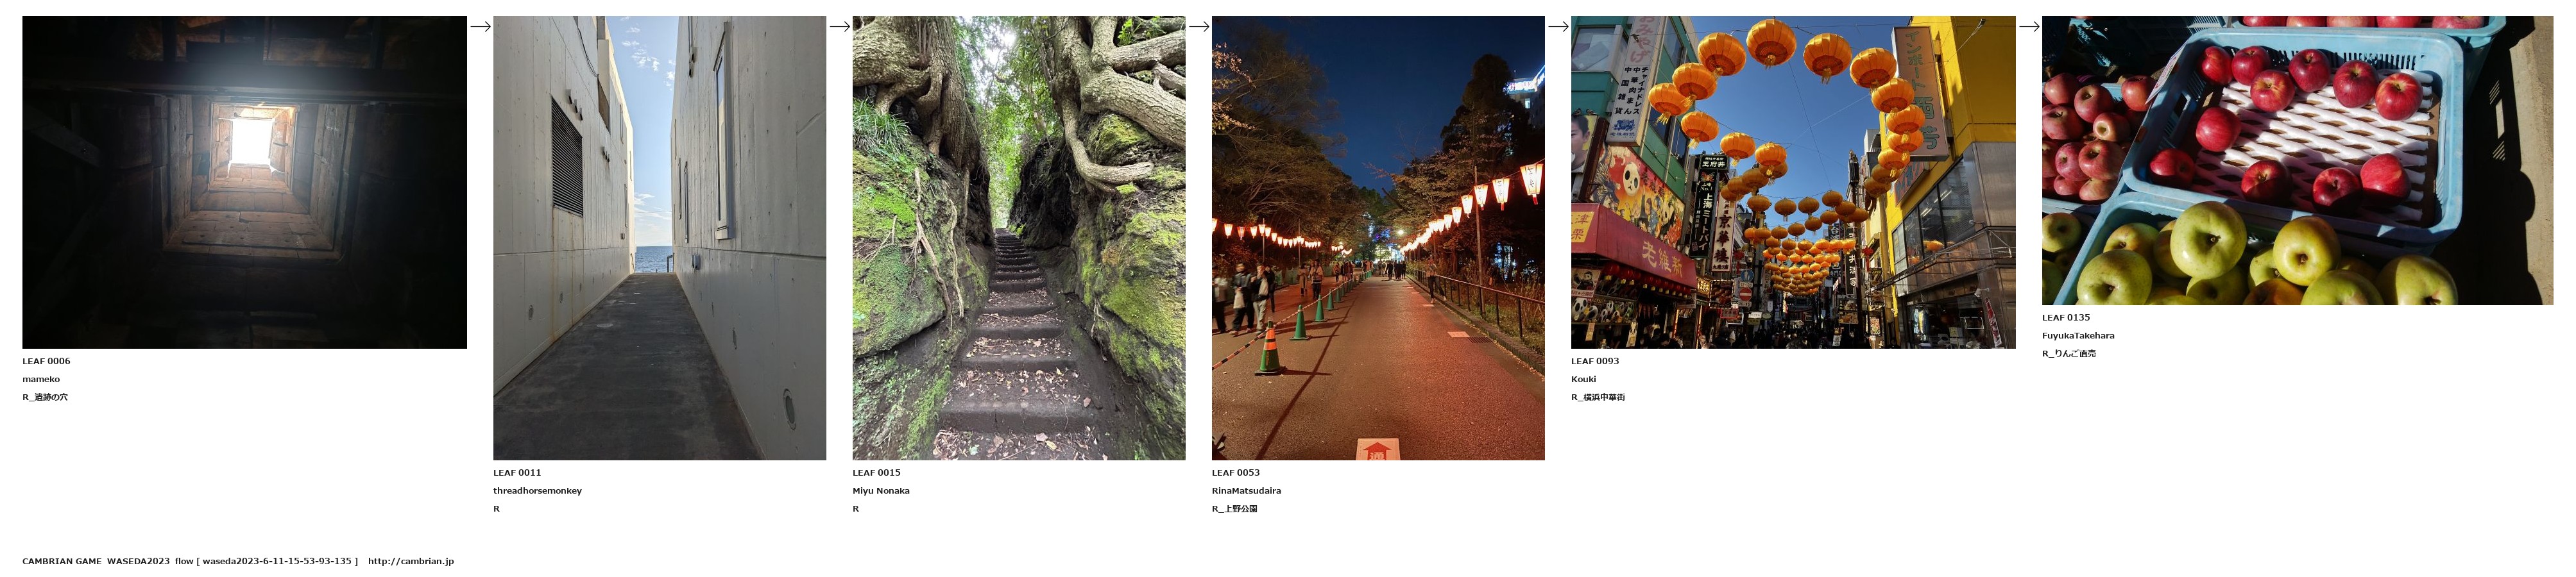2576x577 pixels.
Task: Select author name Miyu Nonaka
Action: 881,491
